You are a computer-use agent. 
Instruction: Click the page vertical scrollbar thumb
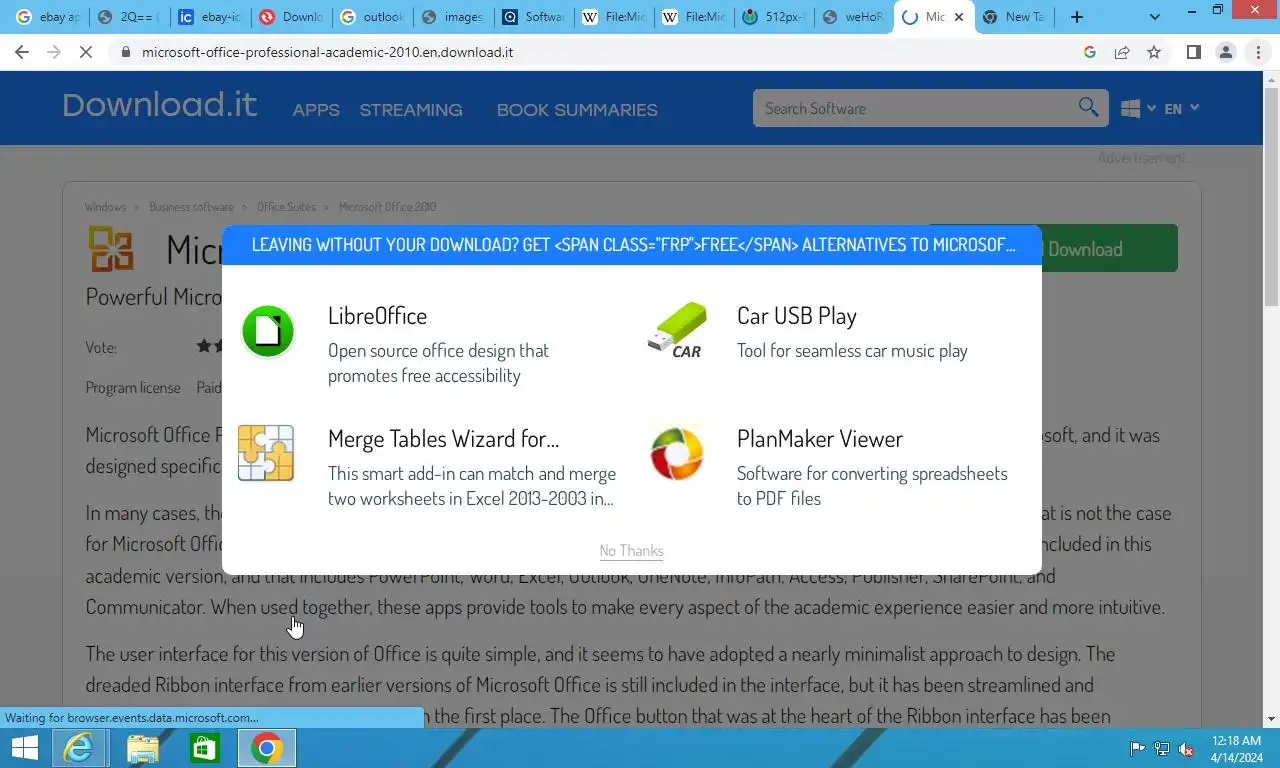click(1271, 195)
